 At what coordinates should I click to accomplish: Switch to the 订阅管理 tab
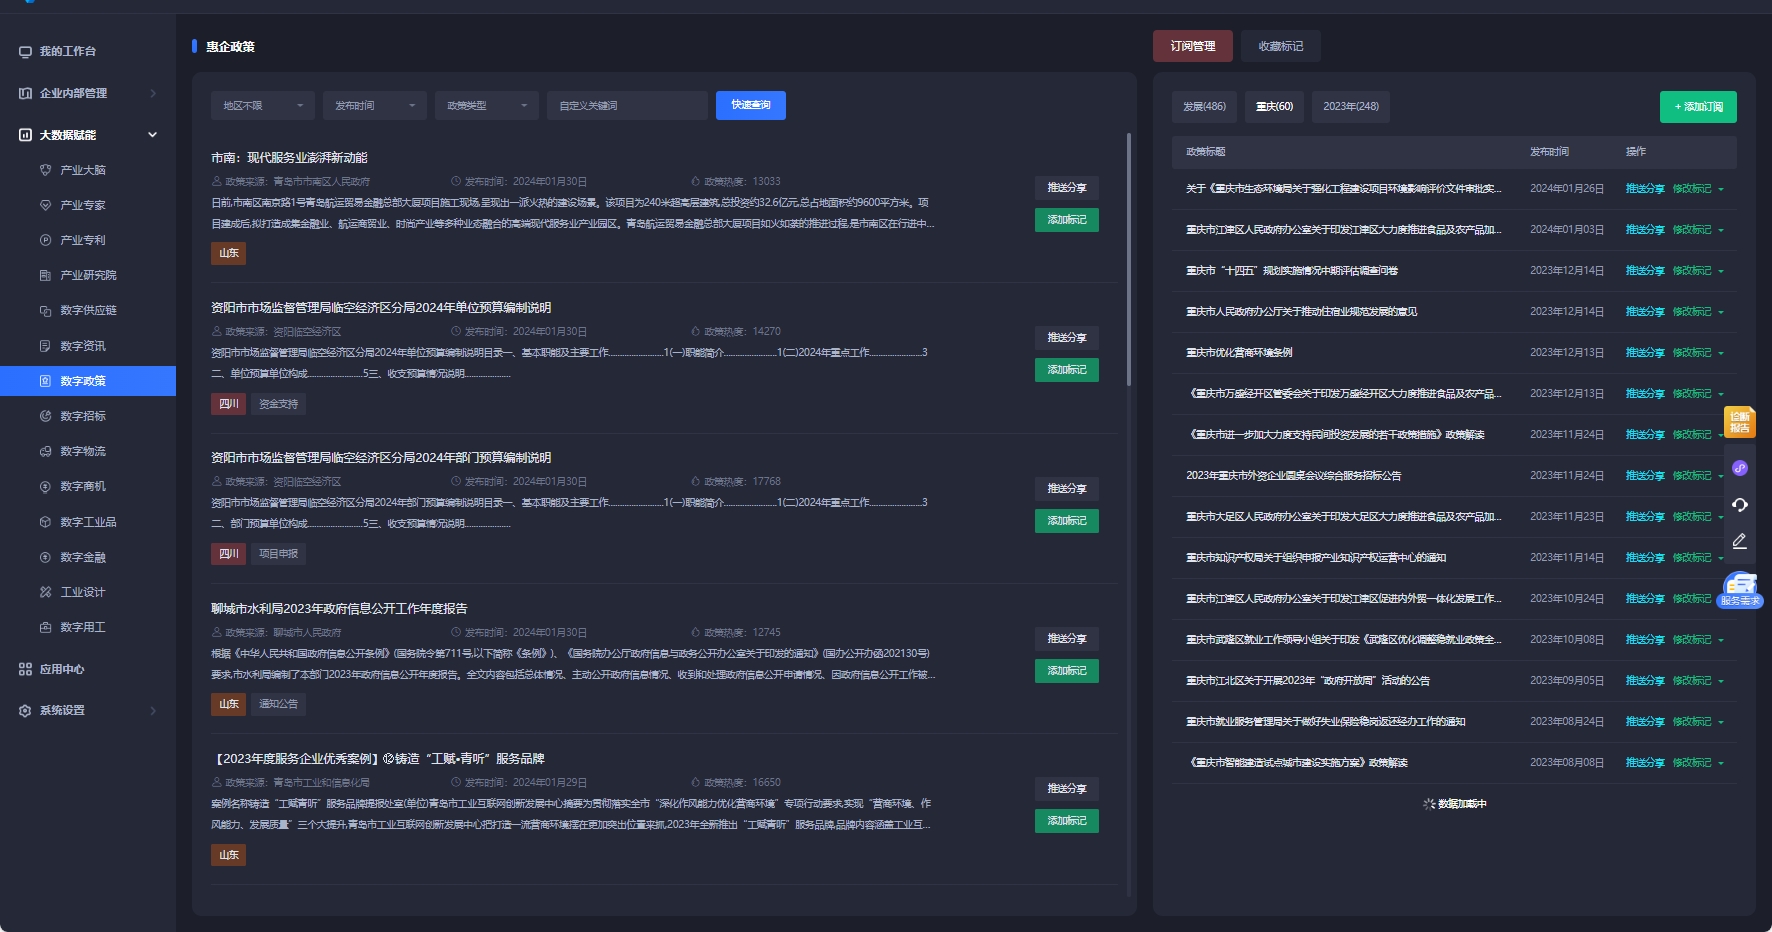pos(1193,46)
